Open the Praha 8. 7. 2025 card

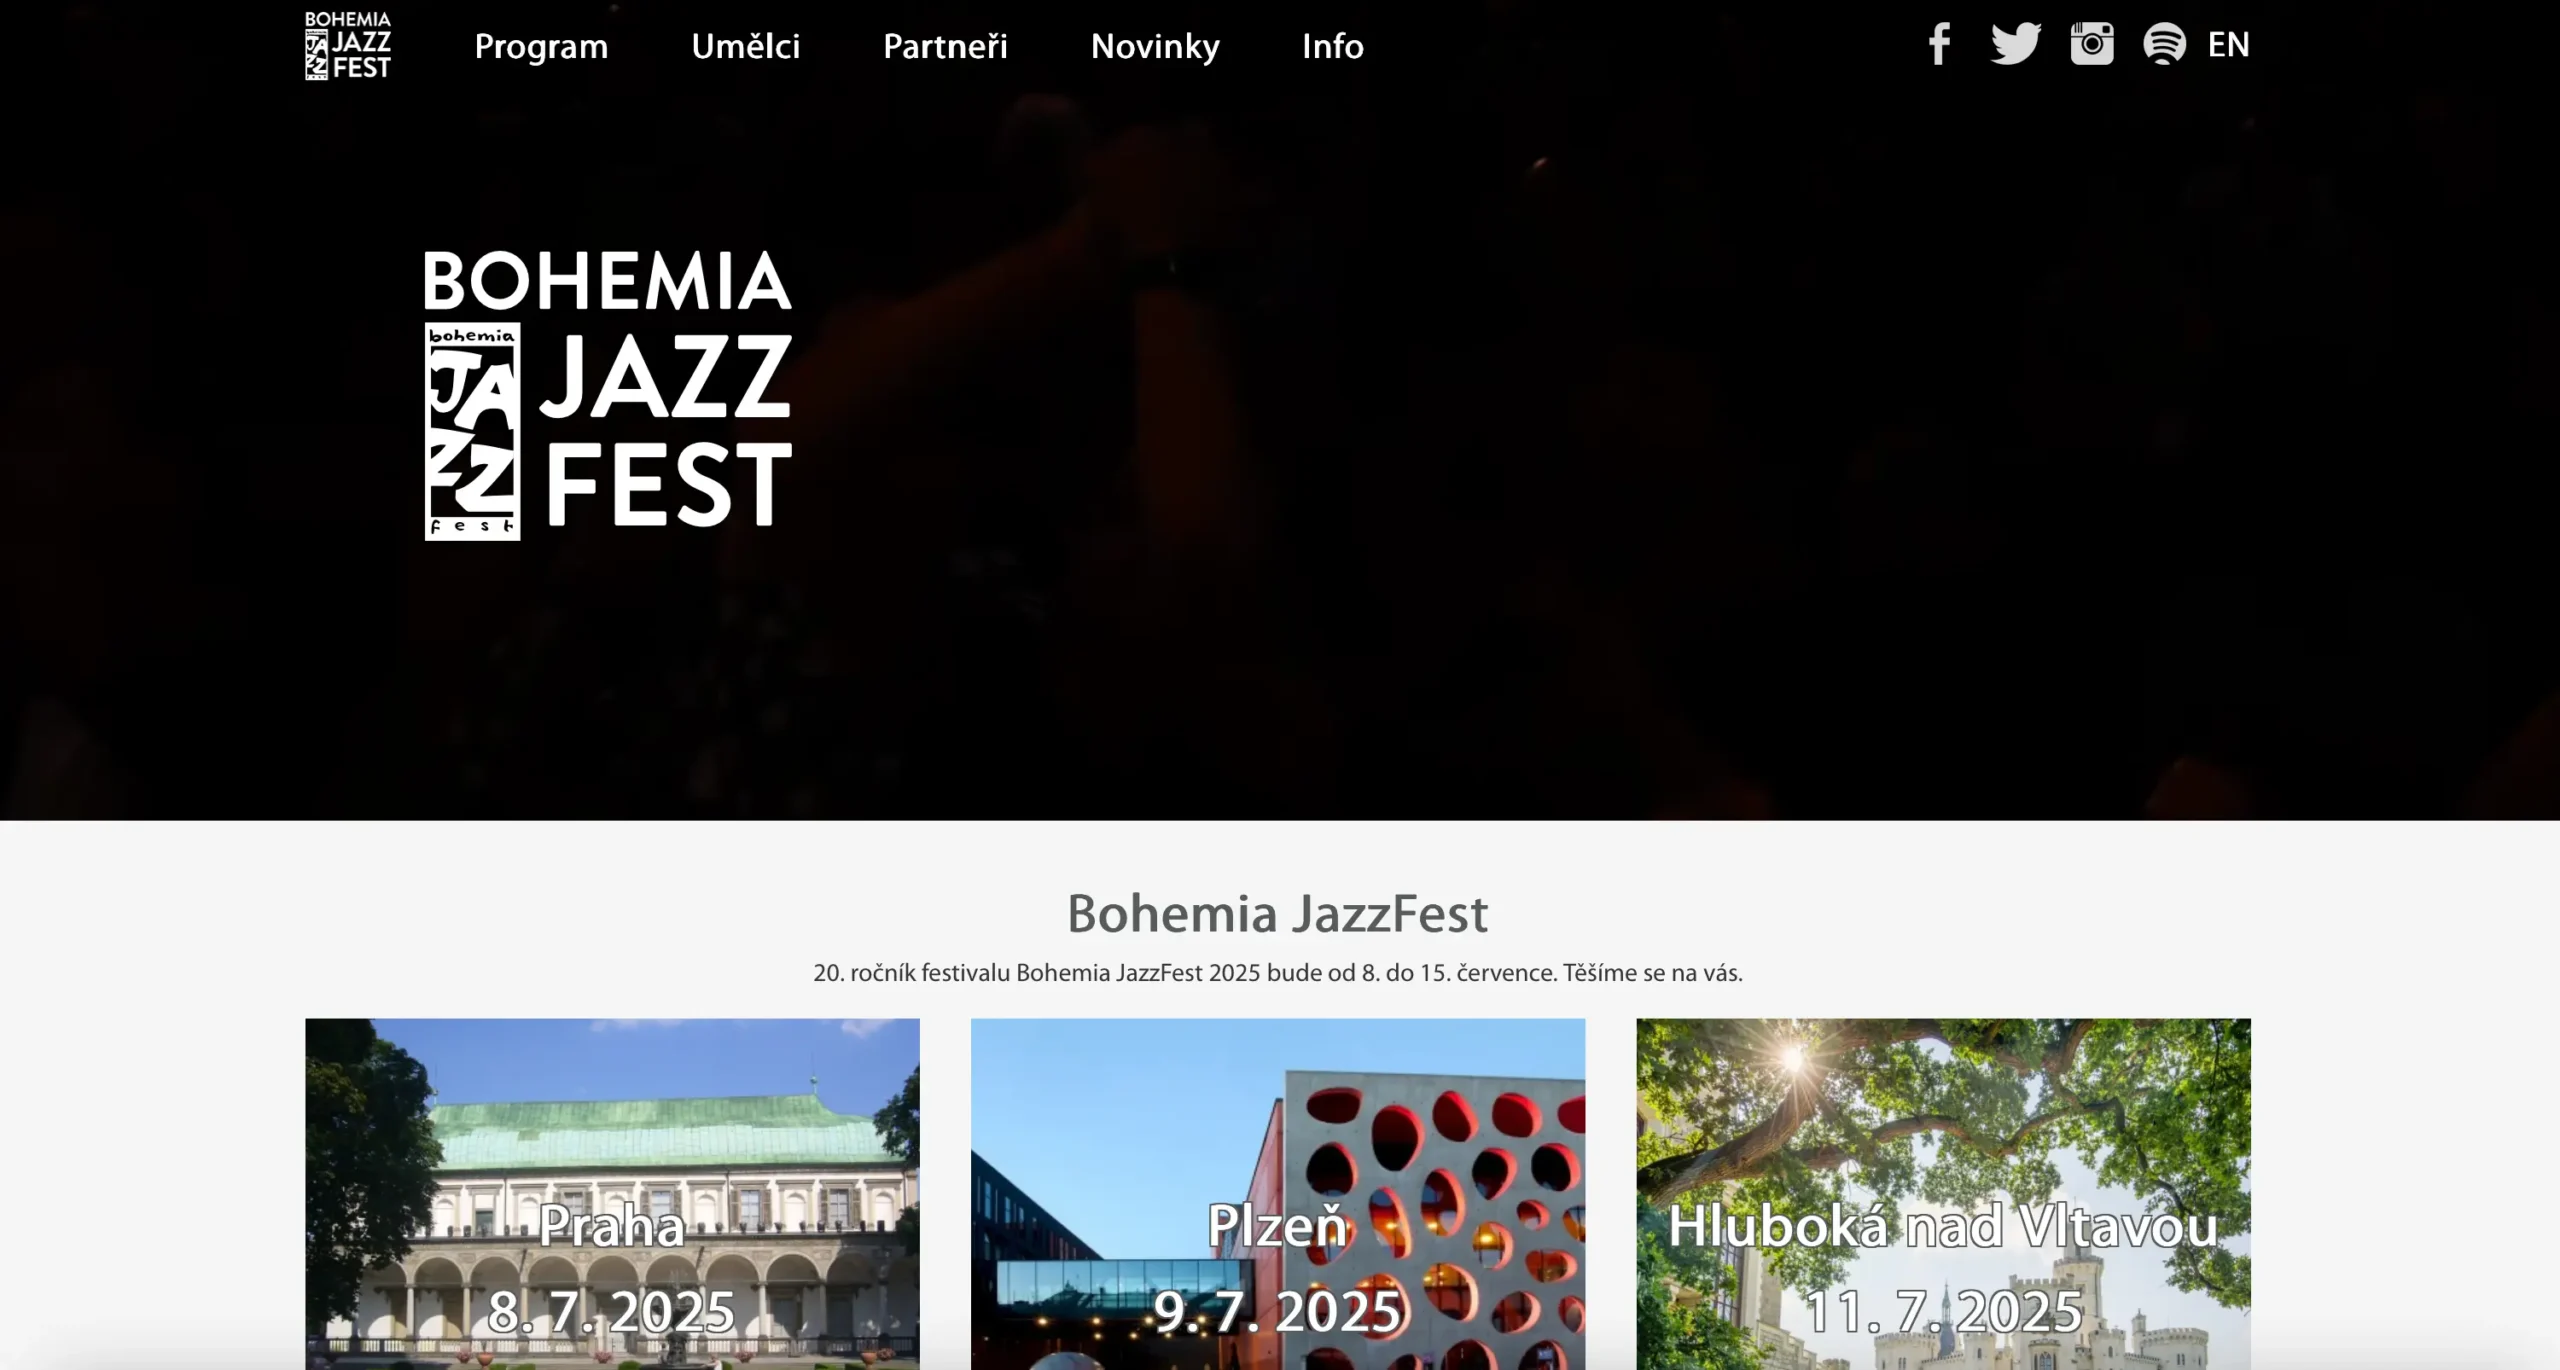click(x=612, y=1194)
